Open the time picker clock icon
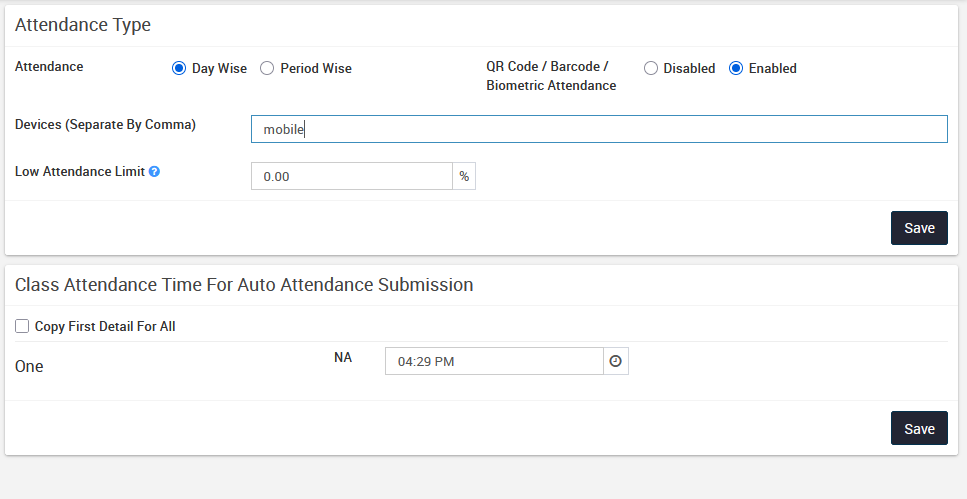The image size is (967, 499). [616, 361]
